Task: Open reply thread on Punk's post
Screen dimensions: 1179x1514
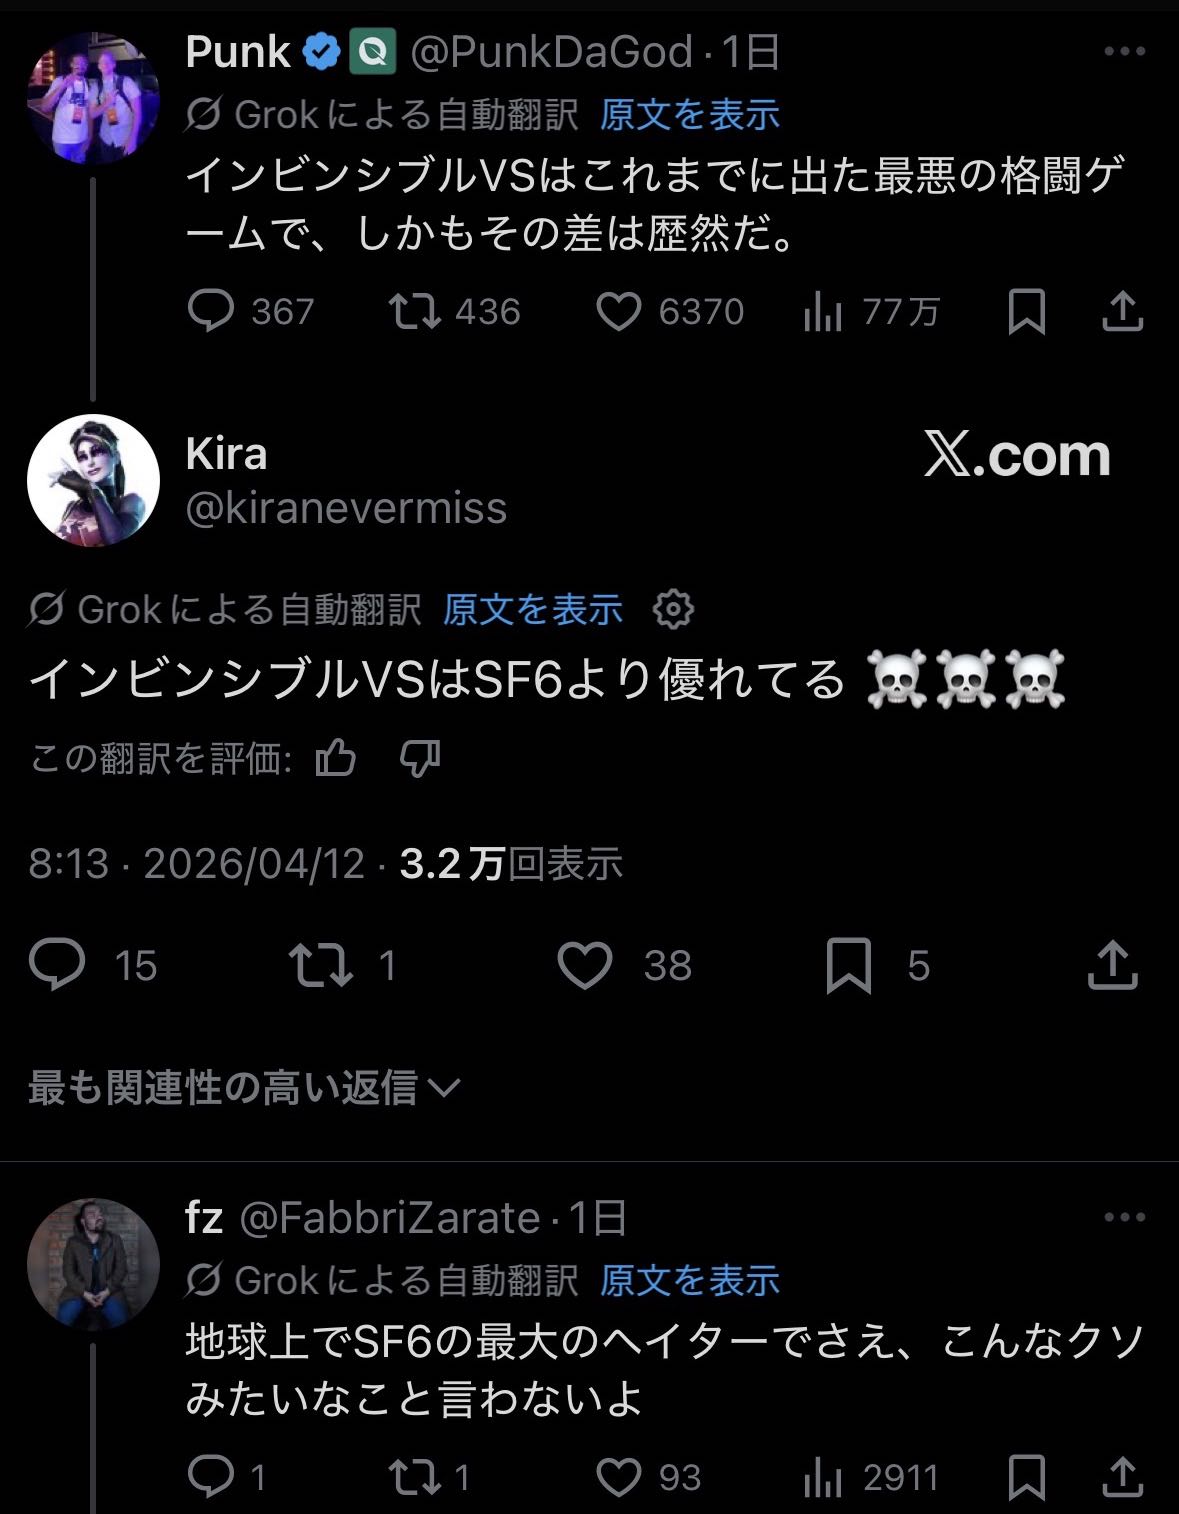Action: pyautogui.click(x=211, y=312)
